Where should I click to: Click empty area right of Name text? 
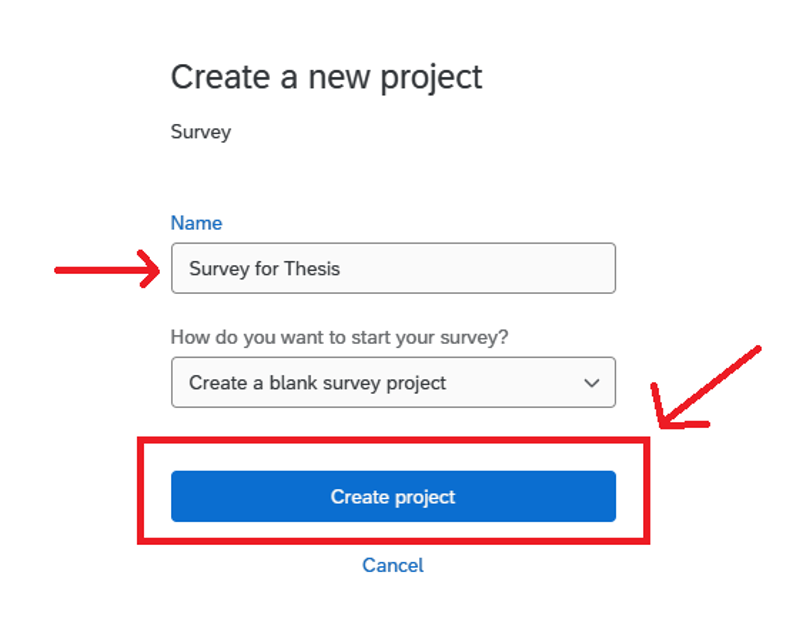point(480,268)
